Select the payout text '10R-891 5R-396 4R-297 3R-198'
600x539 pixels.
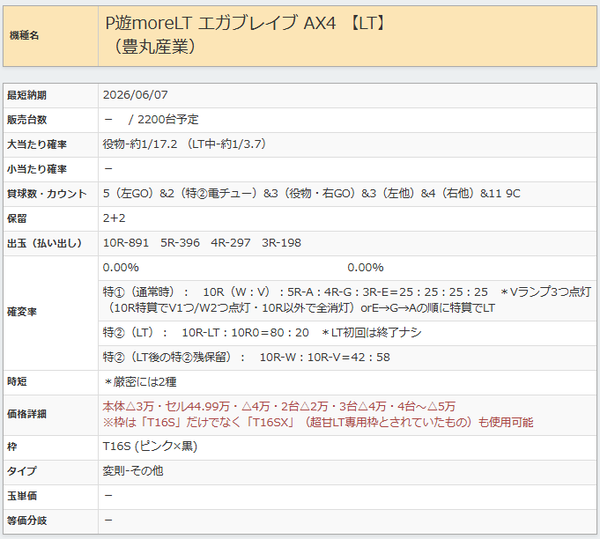[202, 243]
